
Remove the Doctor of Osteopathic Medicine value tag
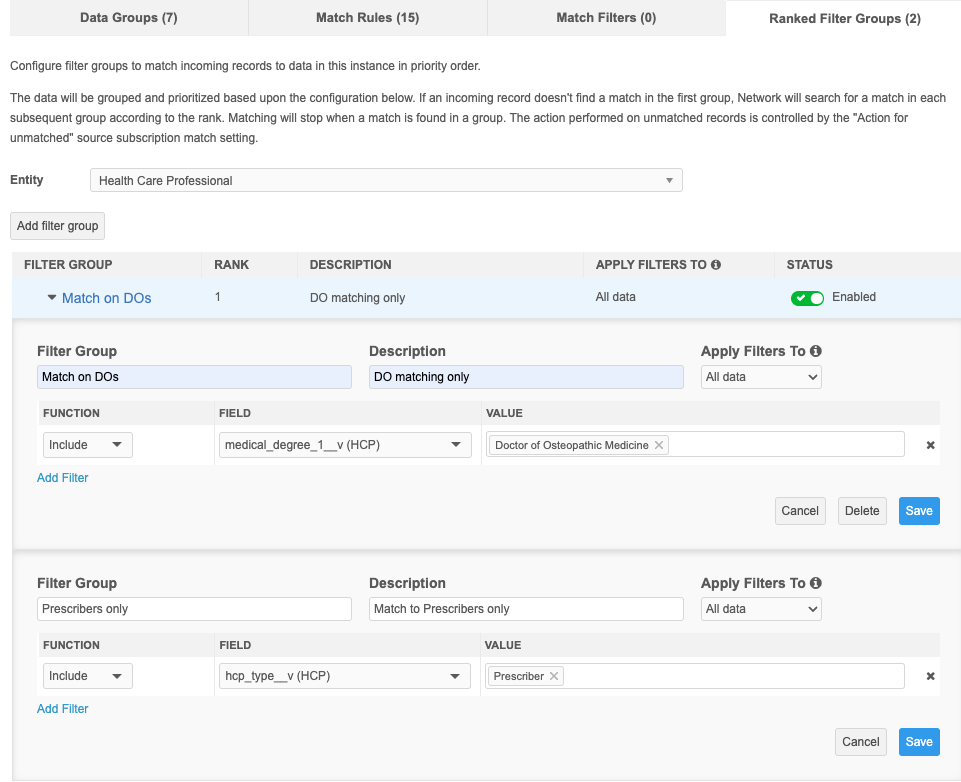click(x=659, y=445)
